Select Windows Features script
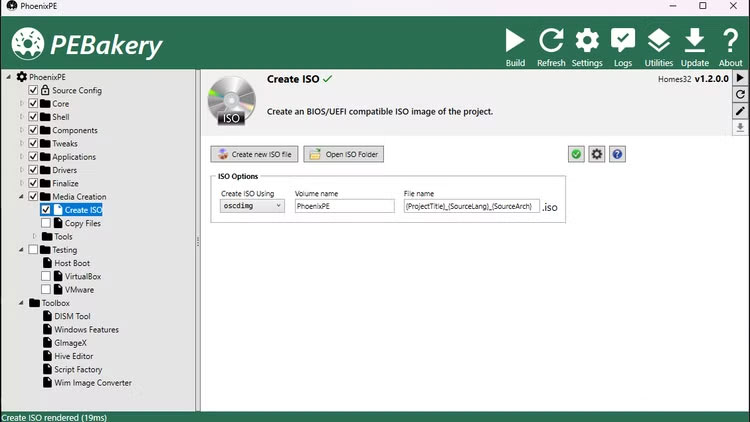 (x=87, y=330)
